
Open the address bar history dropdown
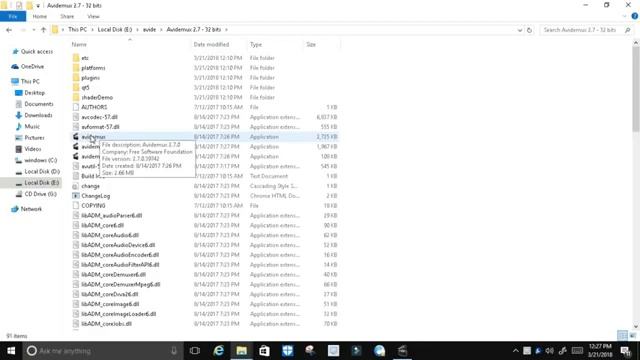coord(520,30)
